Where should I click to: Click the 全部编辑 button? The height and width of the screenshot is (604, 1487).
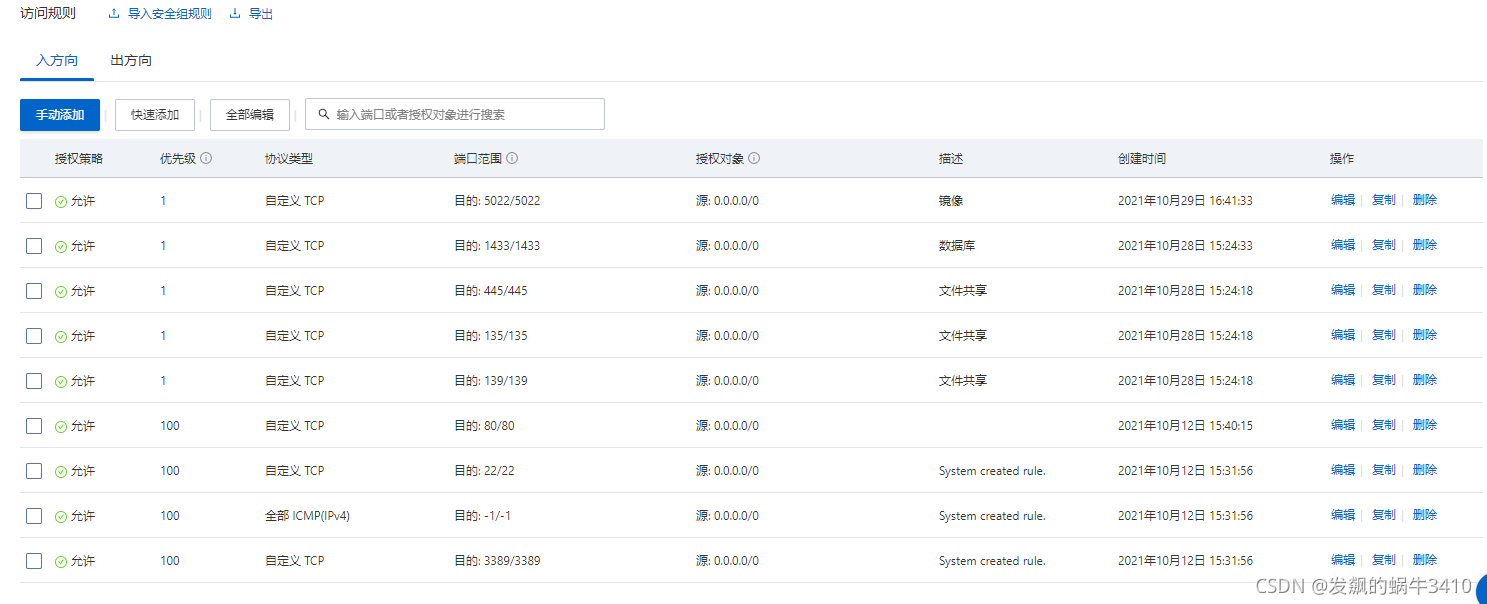(x=250, y=115)
